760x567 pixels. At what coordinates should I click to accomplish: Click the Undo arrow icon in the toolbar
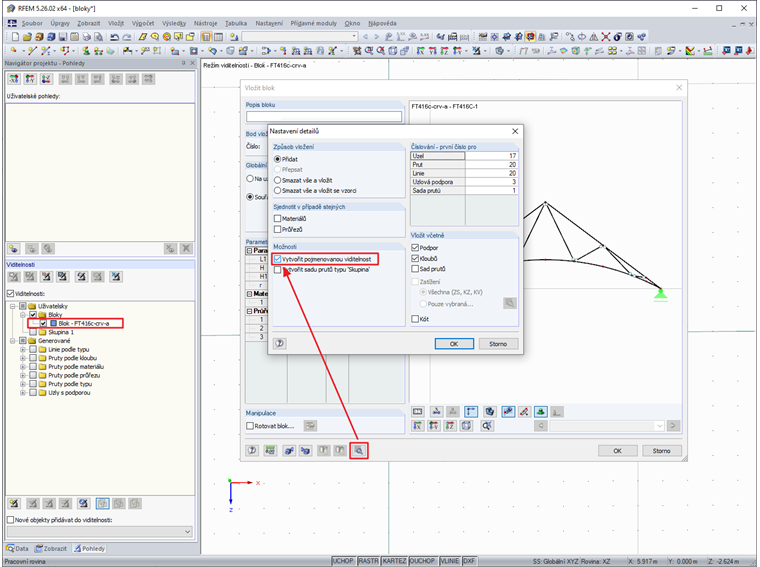[x=114, y=37]
